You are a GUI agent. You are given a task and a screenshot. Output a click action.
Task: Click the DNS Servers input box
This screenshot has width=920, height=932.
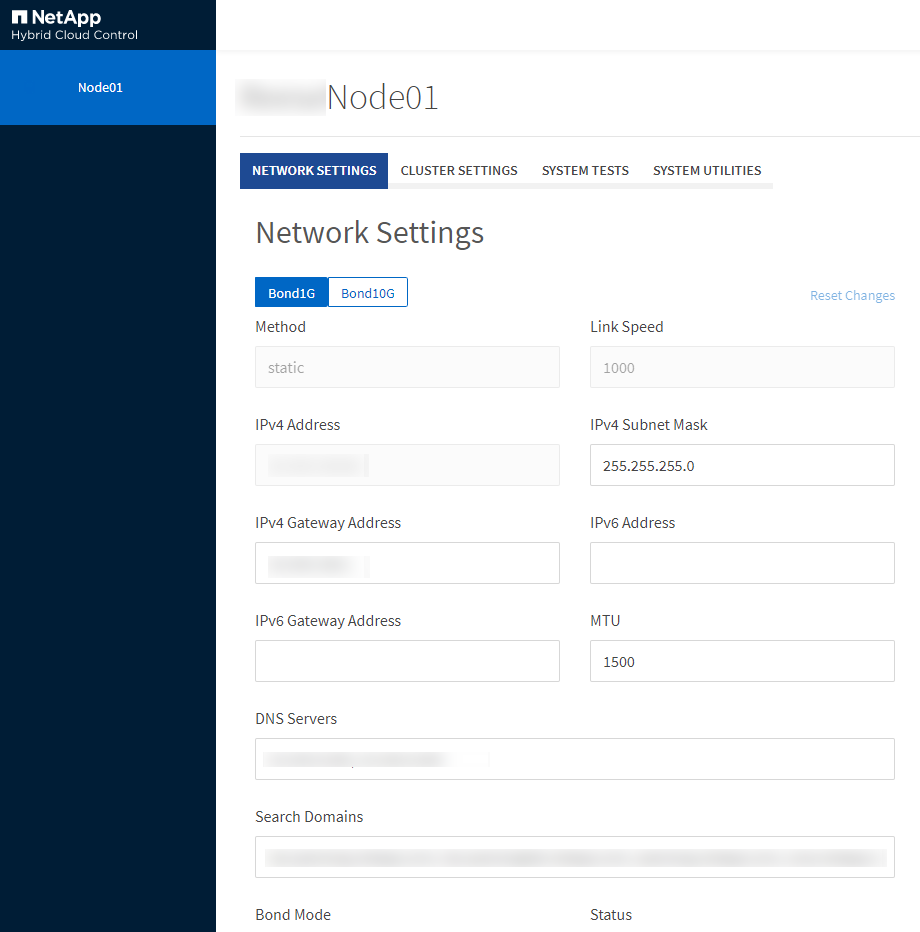[x=574, y=759]
